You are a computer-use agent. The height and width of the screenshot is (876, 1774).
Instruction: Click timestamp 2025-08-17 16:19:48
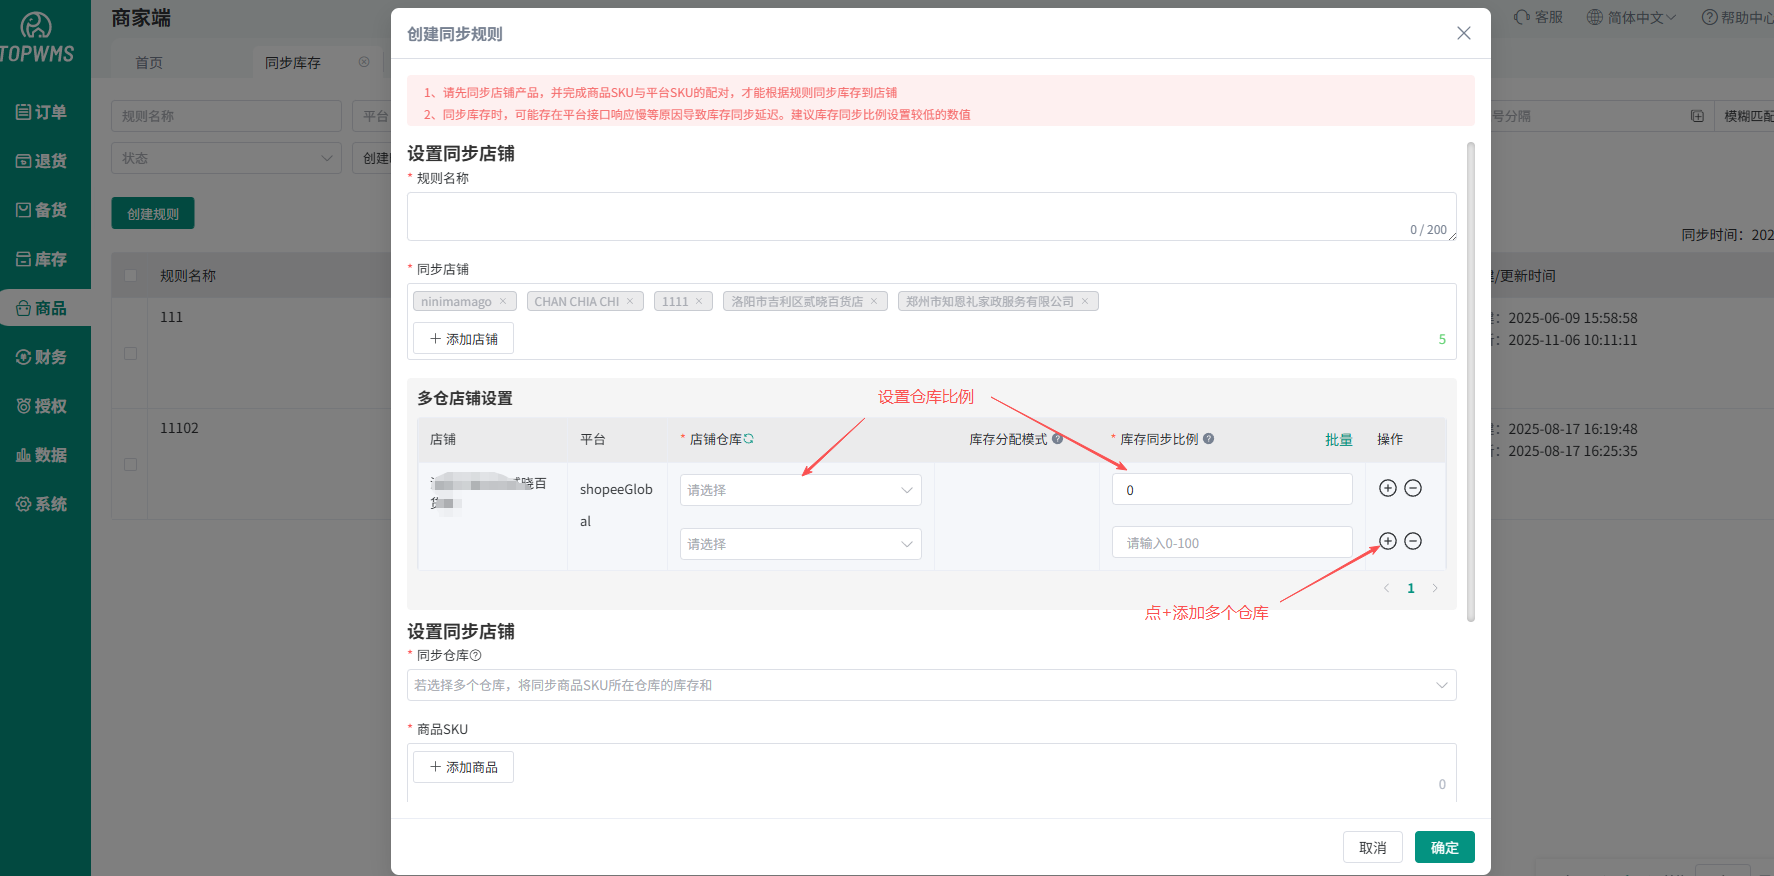pyautogui.click(x=1573, y=429)
